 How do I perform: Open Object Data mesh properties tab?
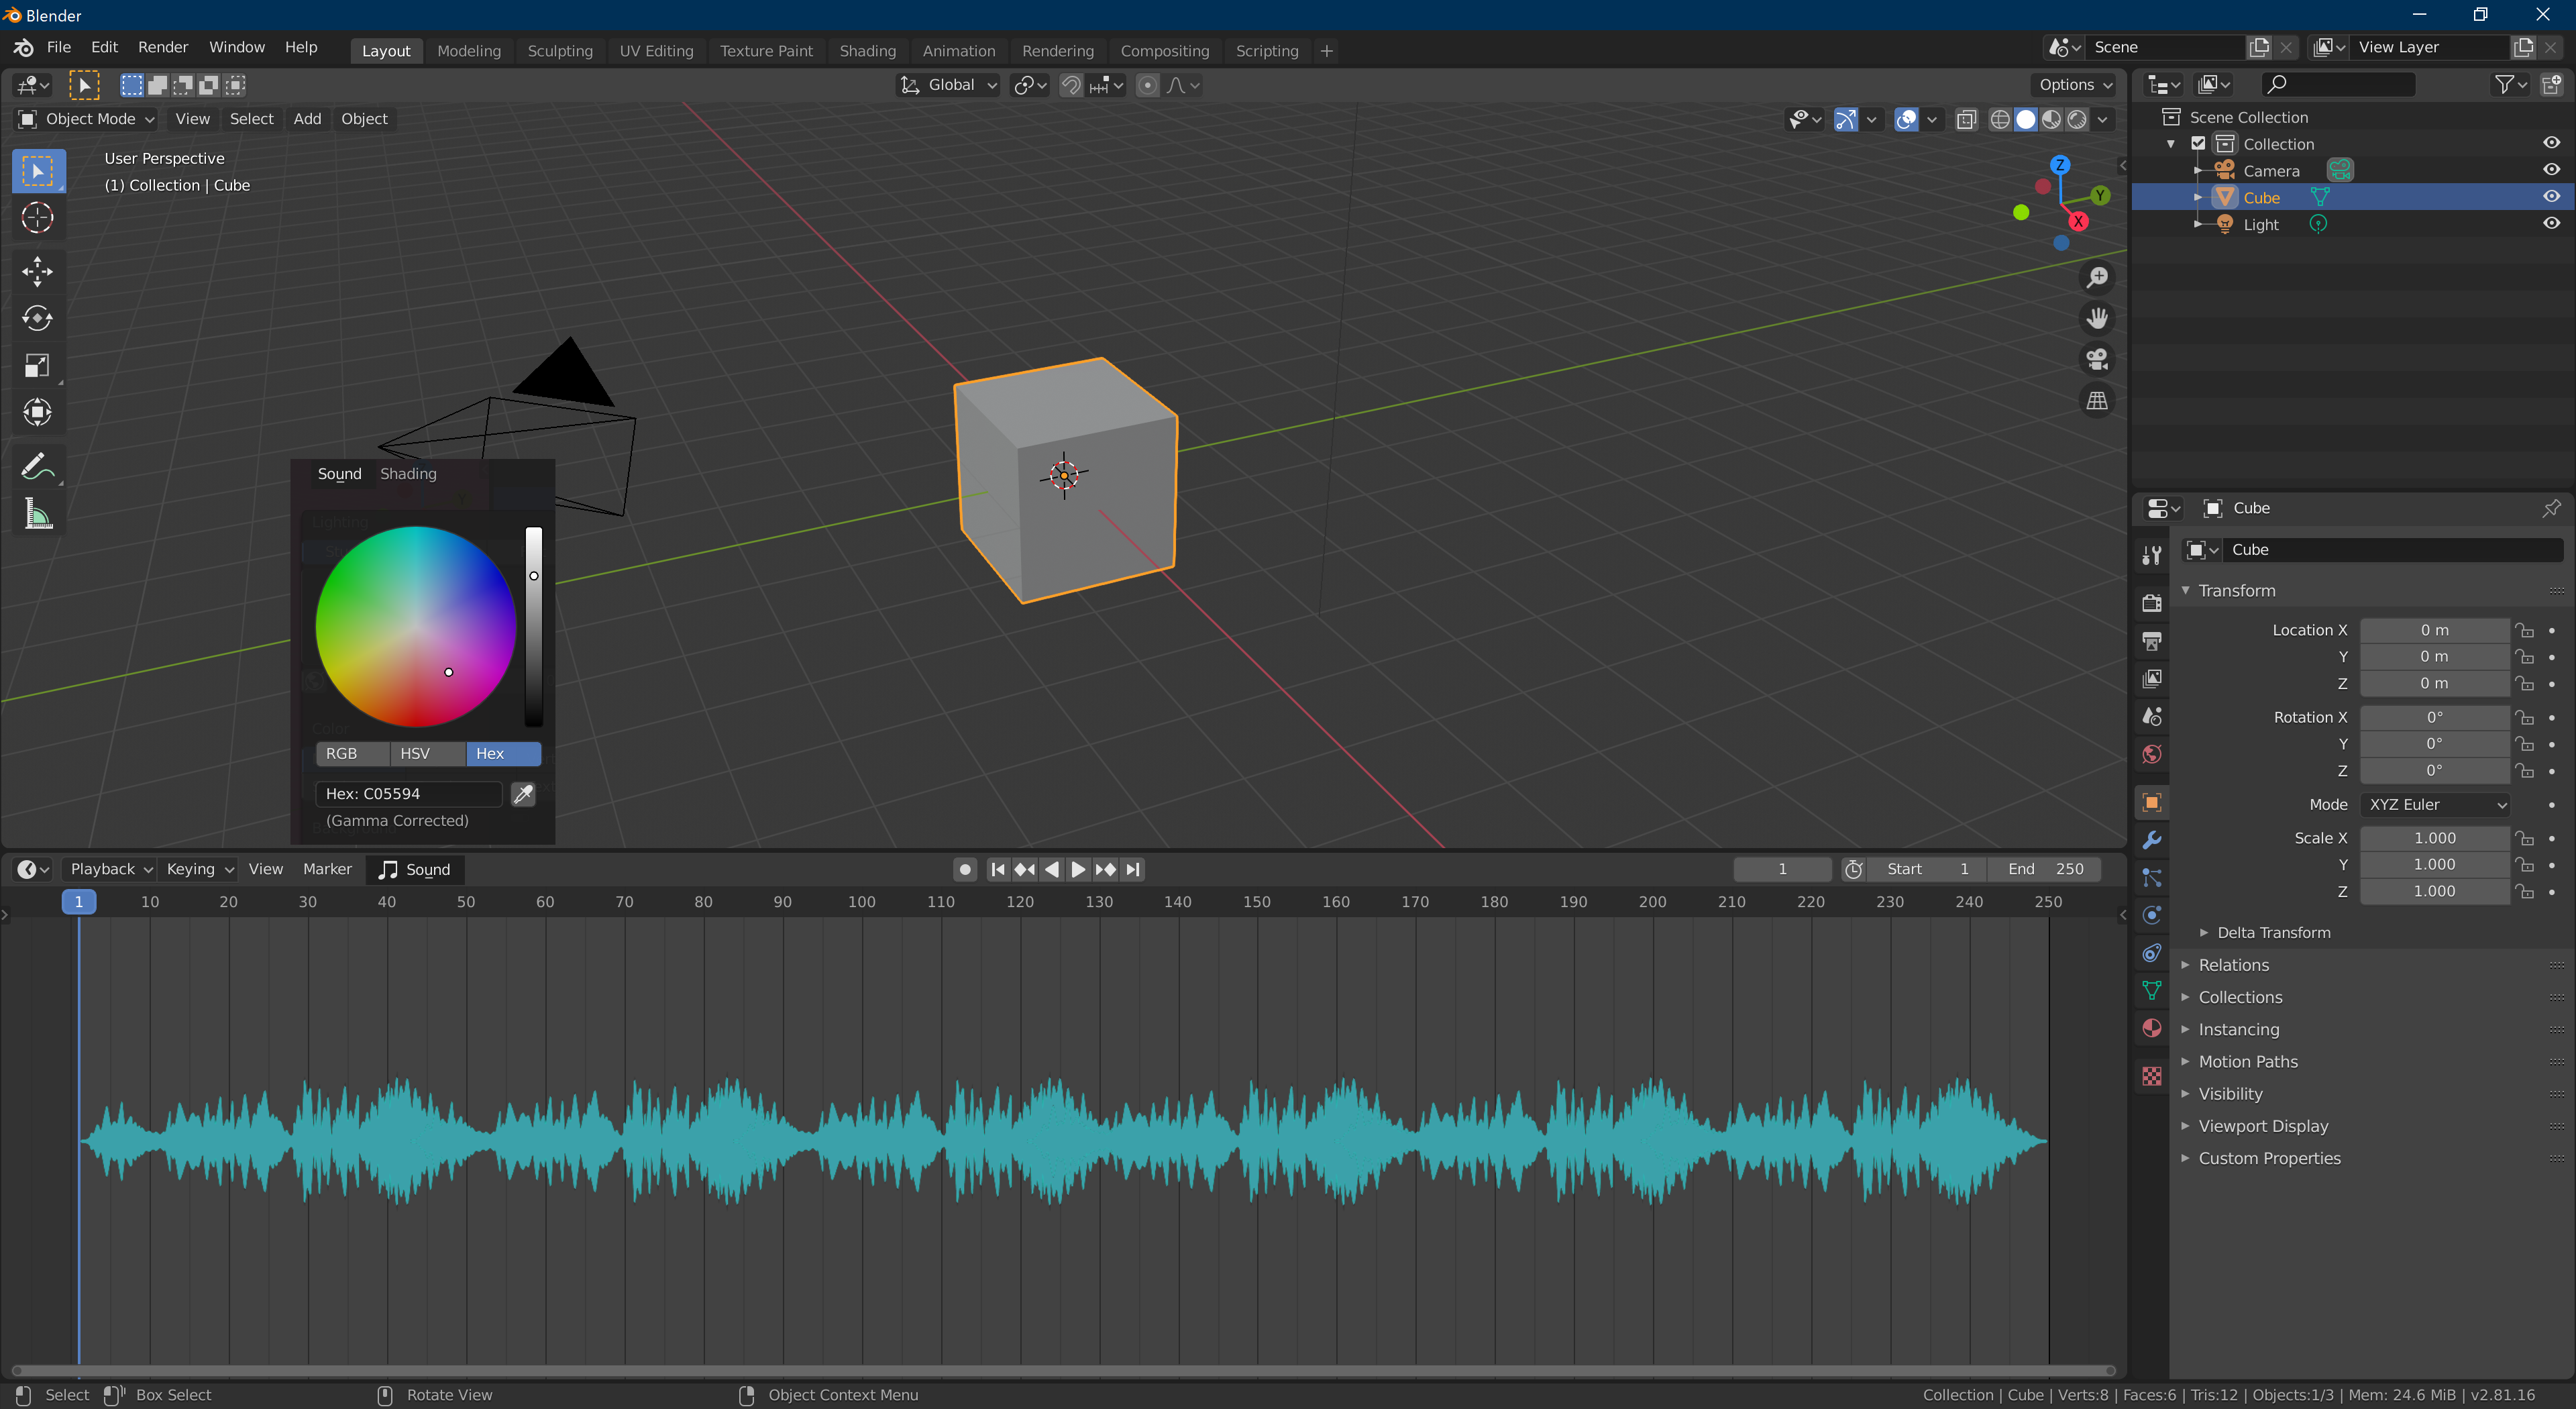tap(2152, 990)
